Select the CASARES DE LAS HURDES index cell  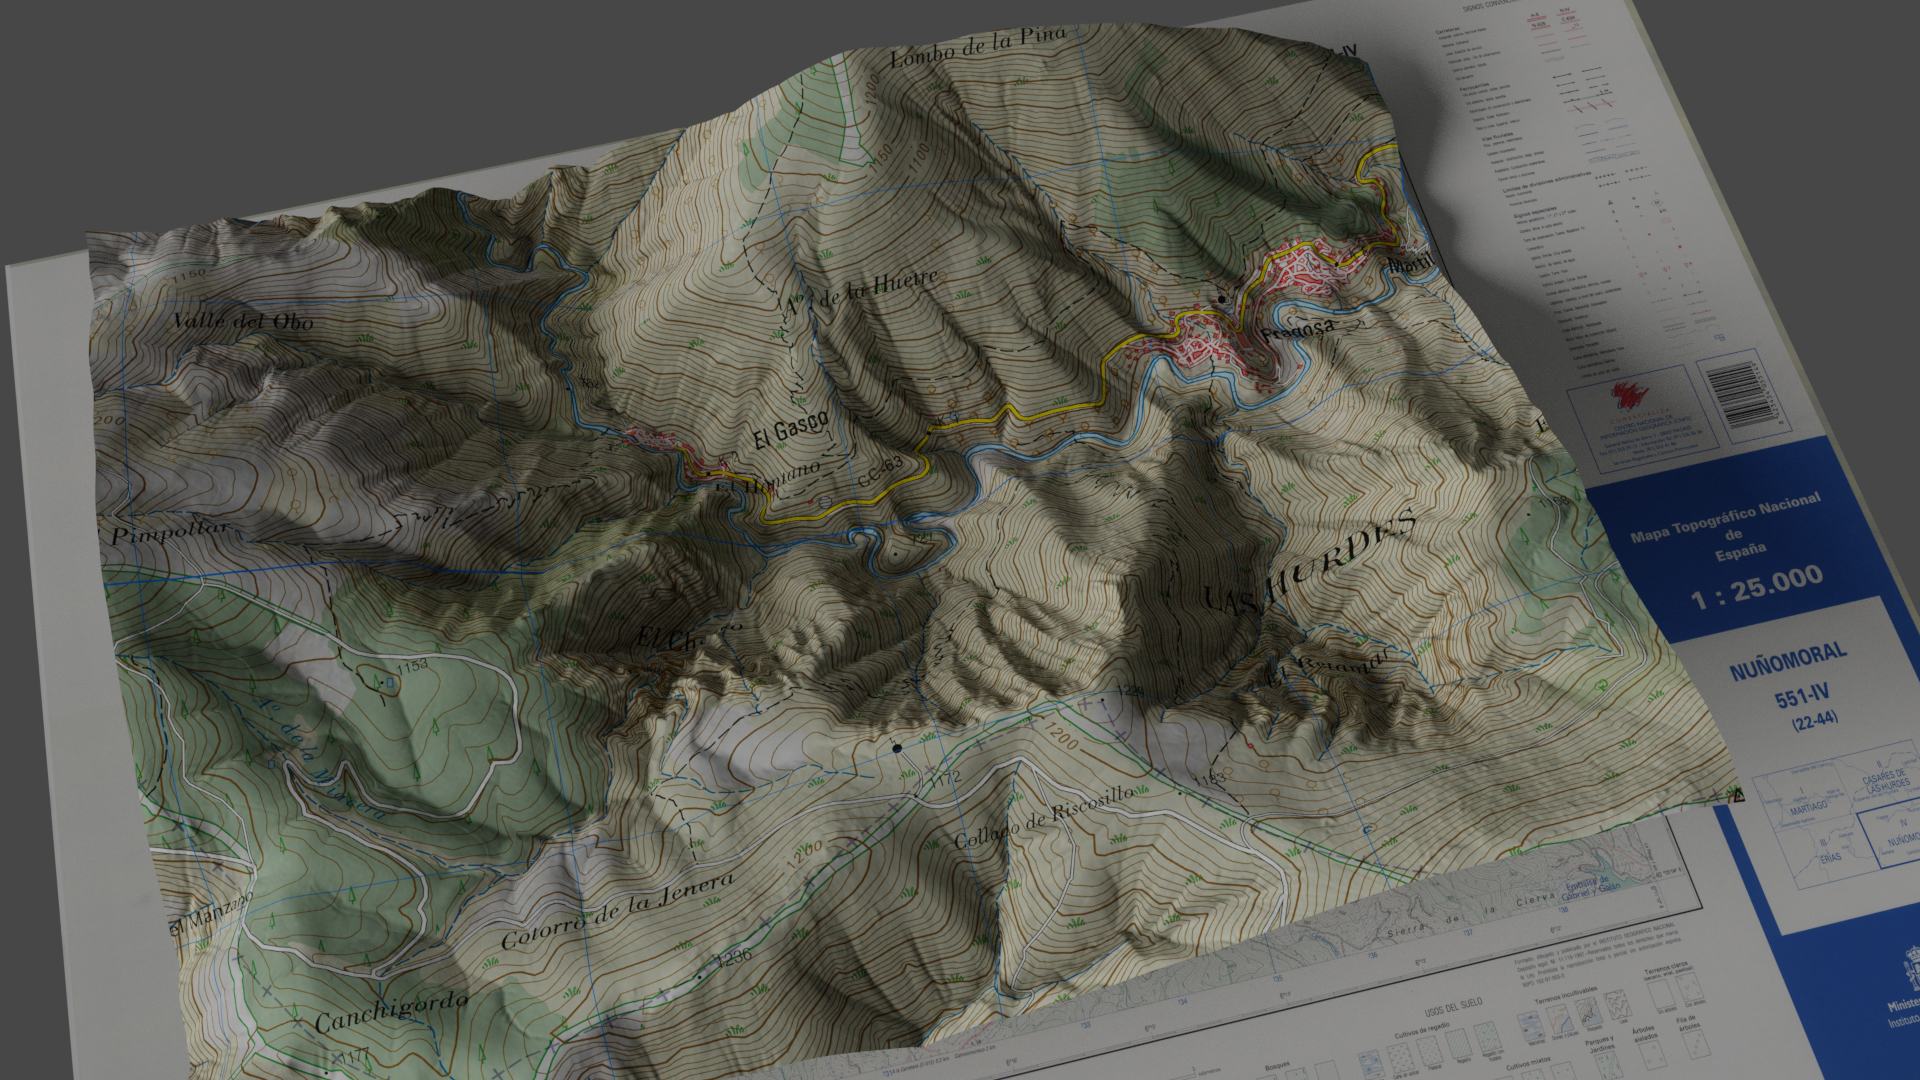tap(1885, 781)
